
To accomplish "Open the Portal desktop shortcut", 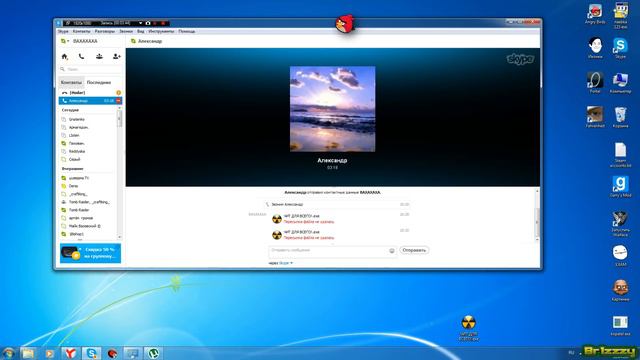I will pyautogui.click(x=595, y=83).
